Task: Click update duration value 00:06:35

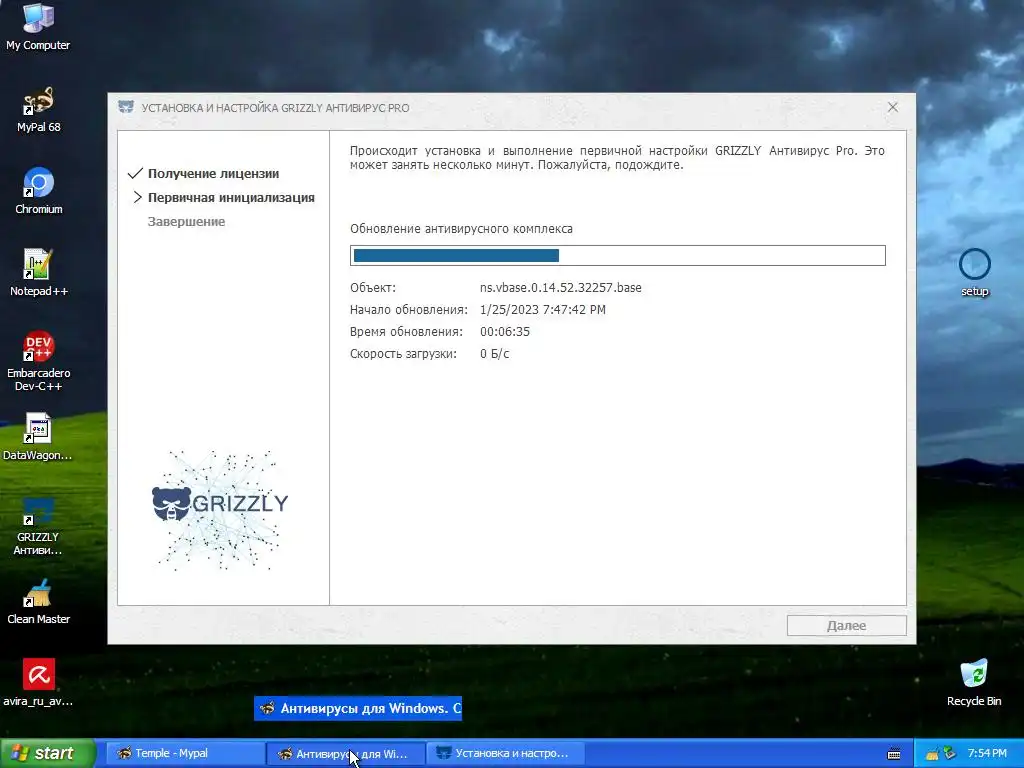Action: pyautogui.click(x=505, y=332)
